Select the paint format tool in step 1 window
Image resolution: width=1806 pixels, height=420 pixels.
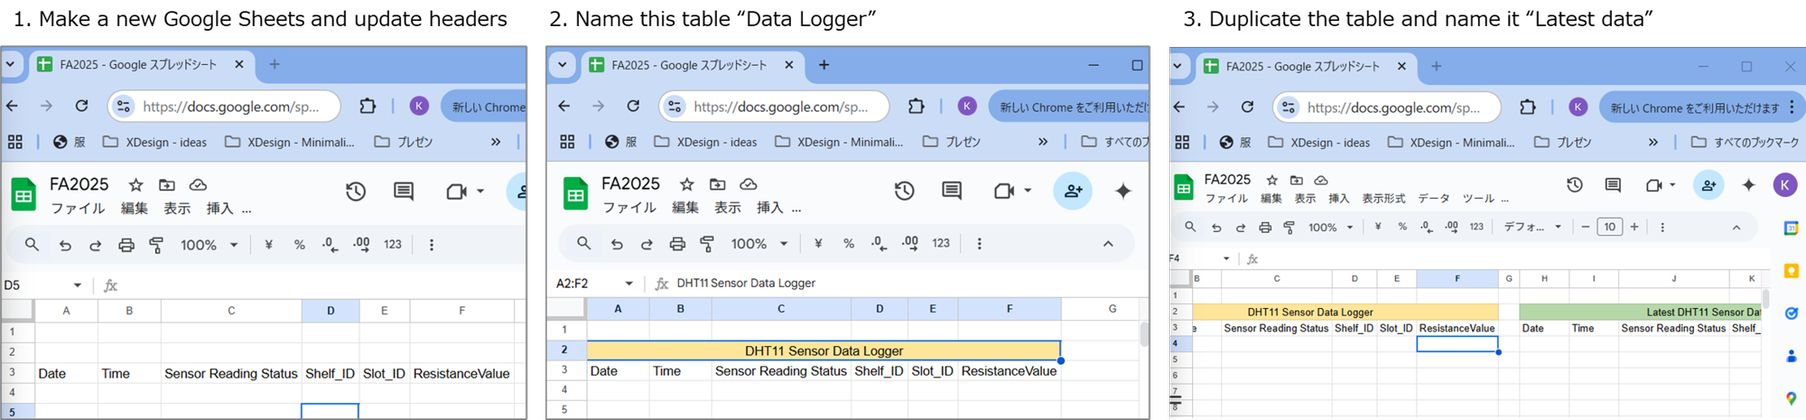[156, 245]
